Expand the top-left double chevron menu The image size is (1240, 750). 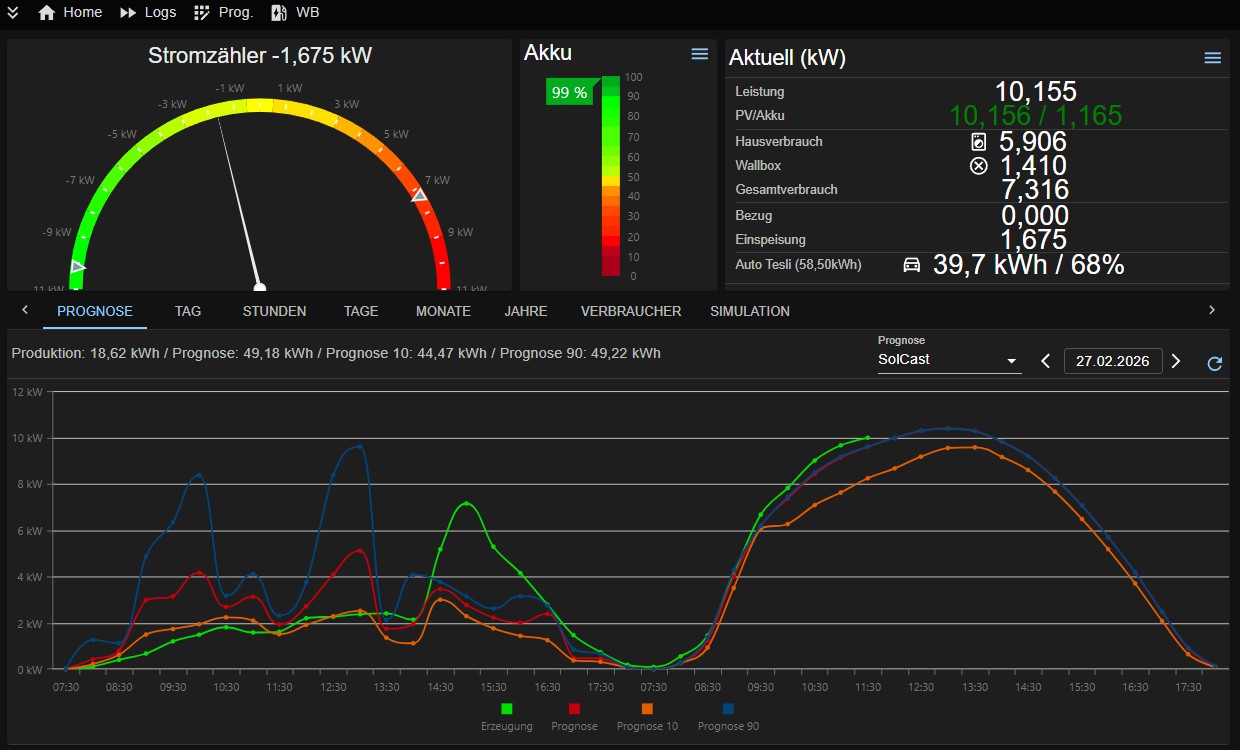[13, 13]
